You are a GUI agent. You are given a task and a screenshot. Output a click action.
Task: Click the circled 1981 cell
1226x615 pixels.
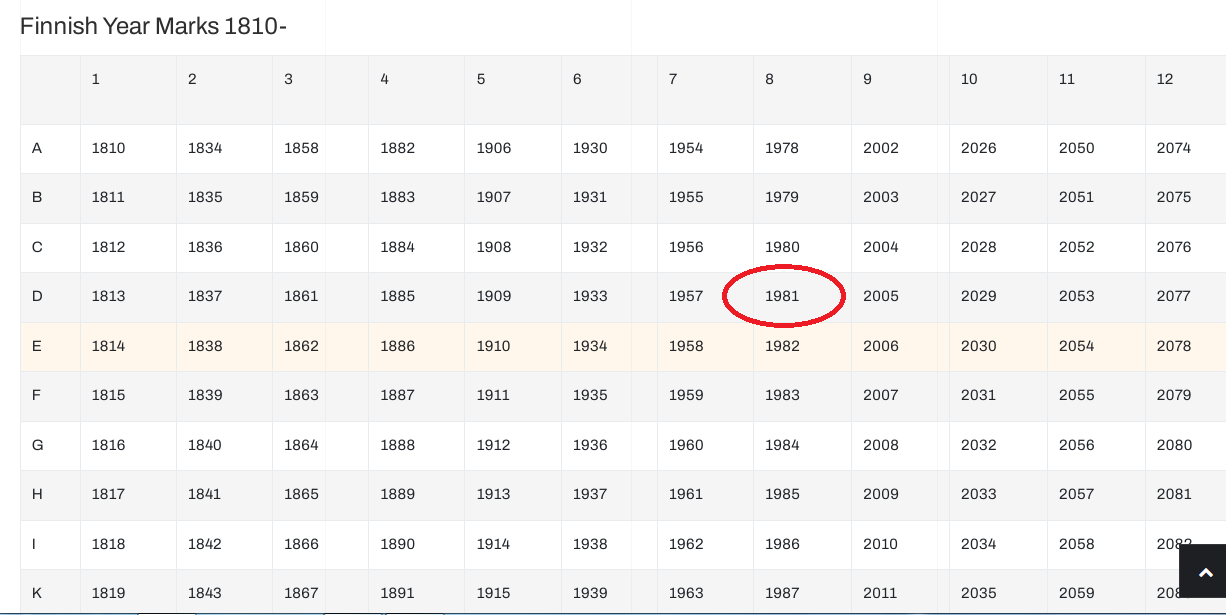tap(782, 296)
